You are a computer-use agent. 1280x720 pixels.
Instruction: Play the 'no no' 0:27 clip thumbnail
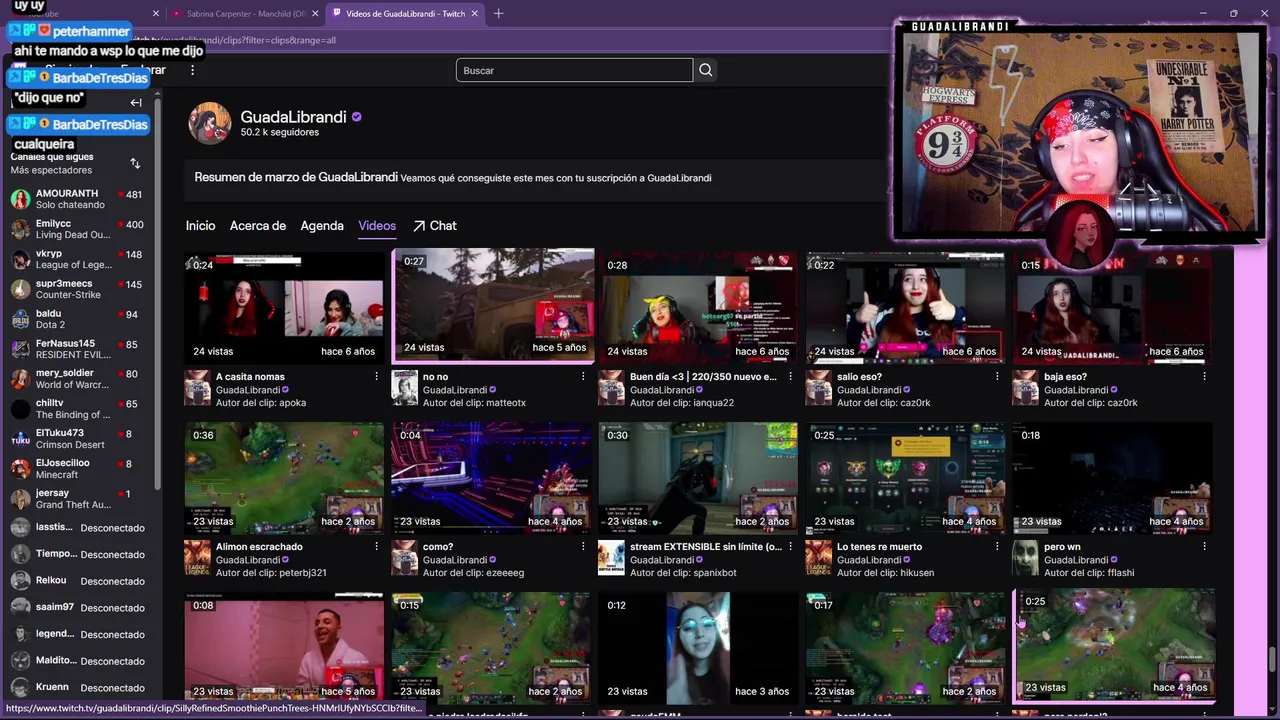coord(493,305)
